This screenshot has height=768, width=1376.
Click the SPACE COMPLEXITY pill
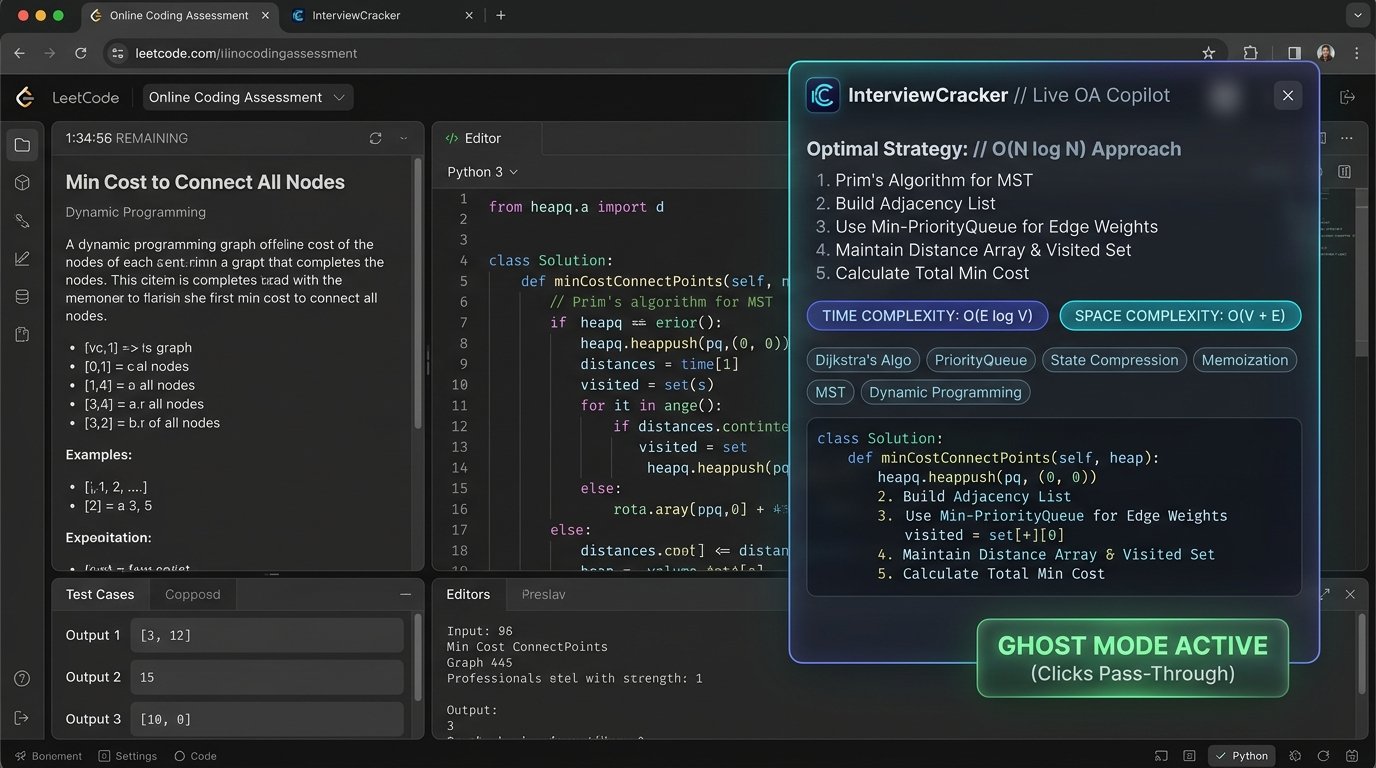tap(1180, 316)
